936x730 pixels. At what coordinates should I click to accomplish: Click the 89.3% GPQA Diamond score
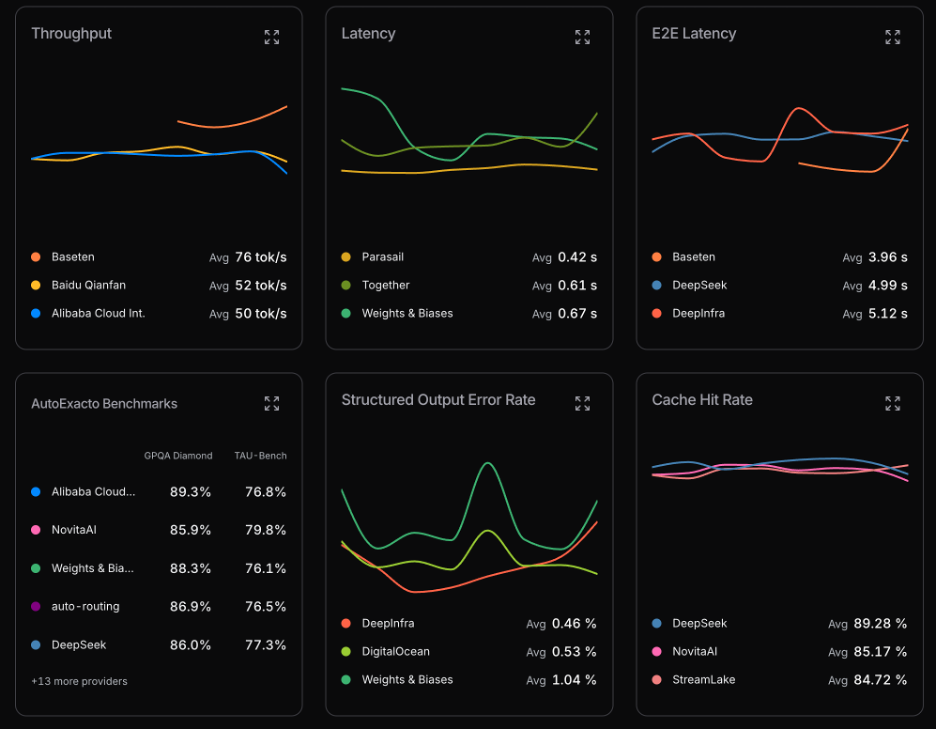pos(190,492)
